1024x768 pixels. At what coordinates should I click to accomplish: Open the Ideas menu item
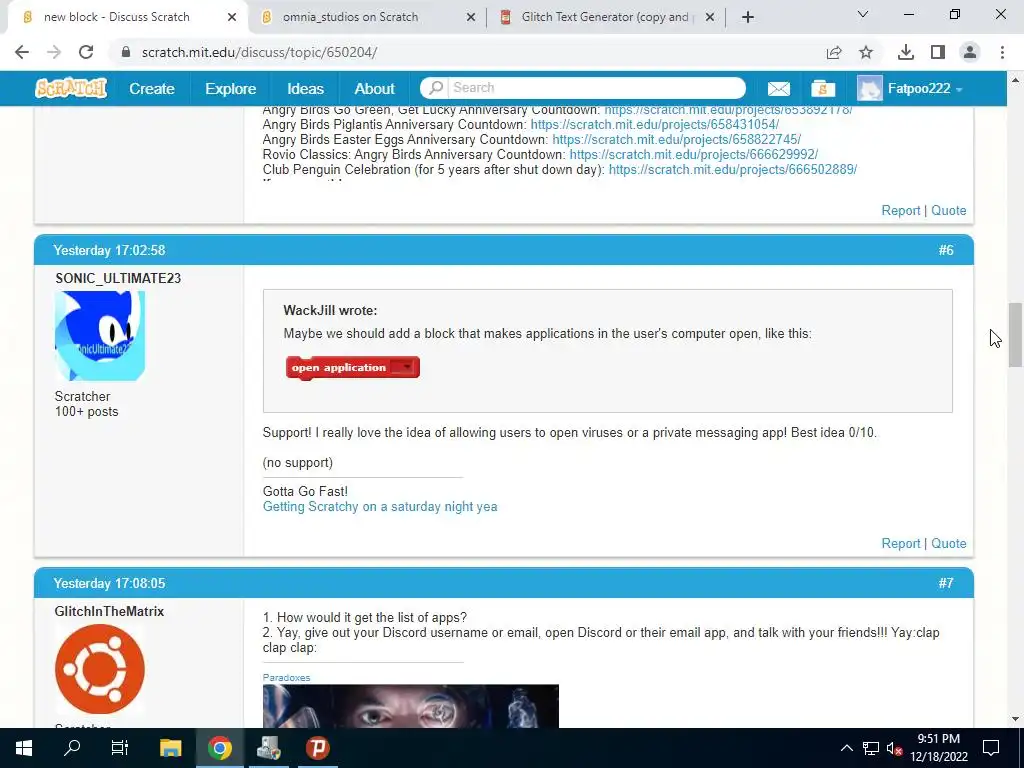(x=305, y=88)
